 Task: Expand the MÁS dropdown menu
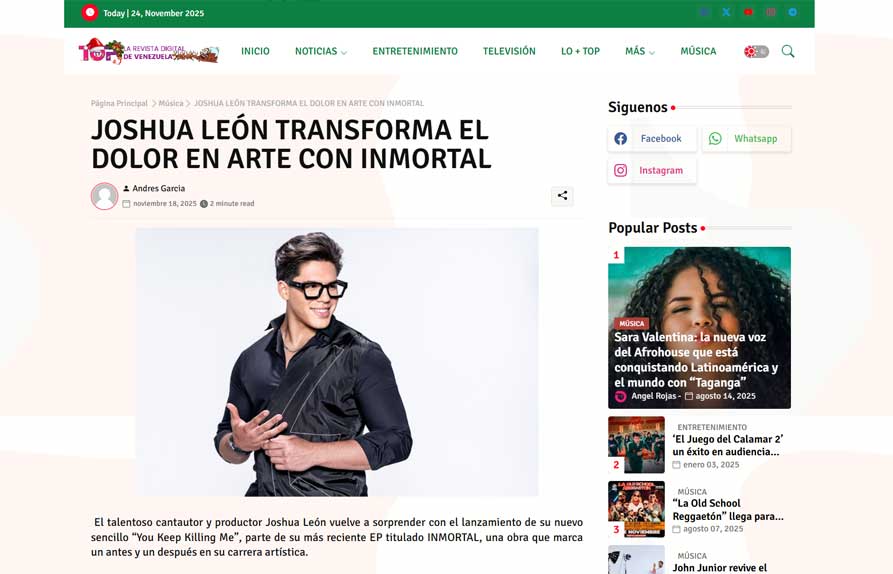[x=640, y=51]
